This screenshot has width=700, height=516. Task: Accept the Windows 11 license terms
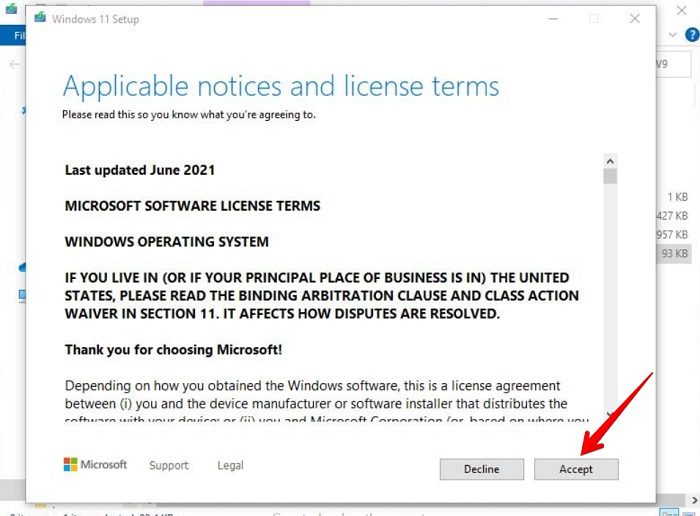576,469
